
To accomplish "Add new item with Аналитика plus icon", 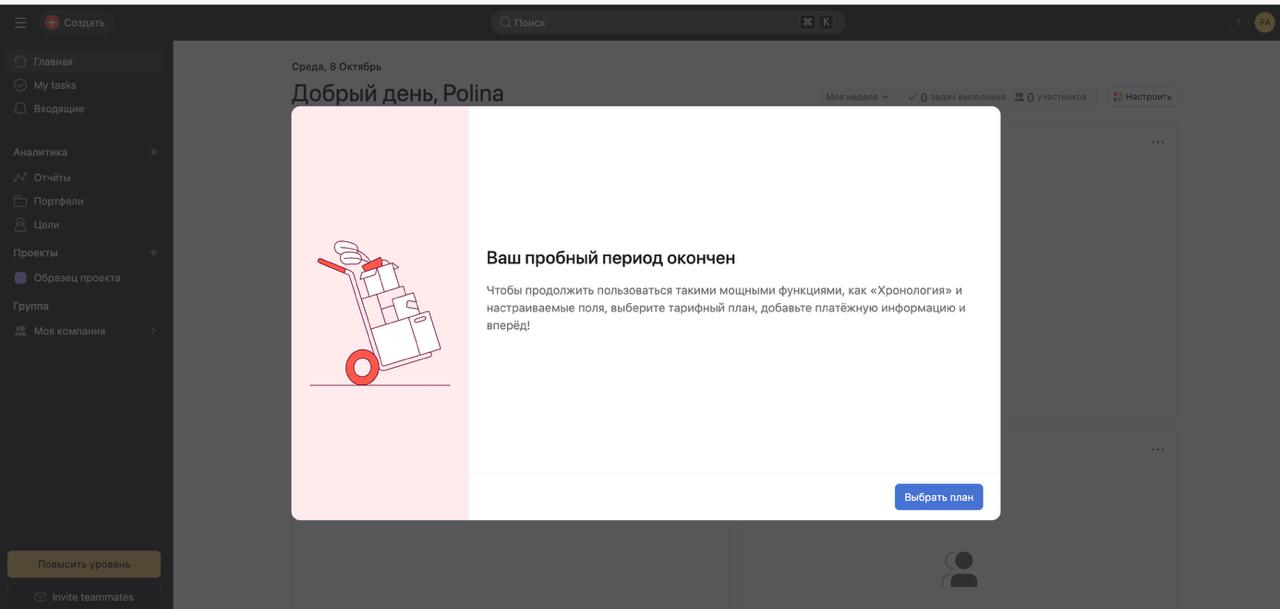I will pos(153,152).
